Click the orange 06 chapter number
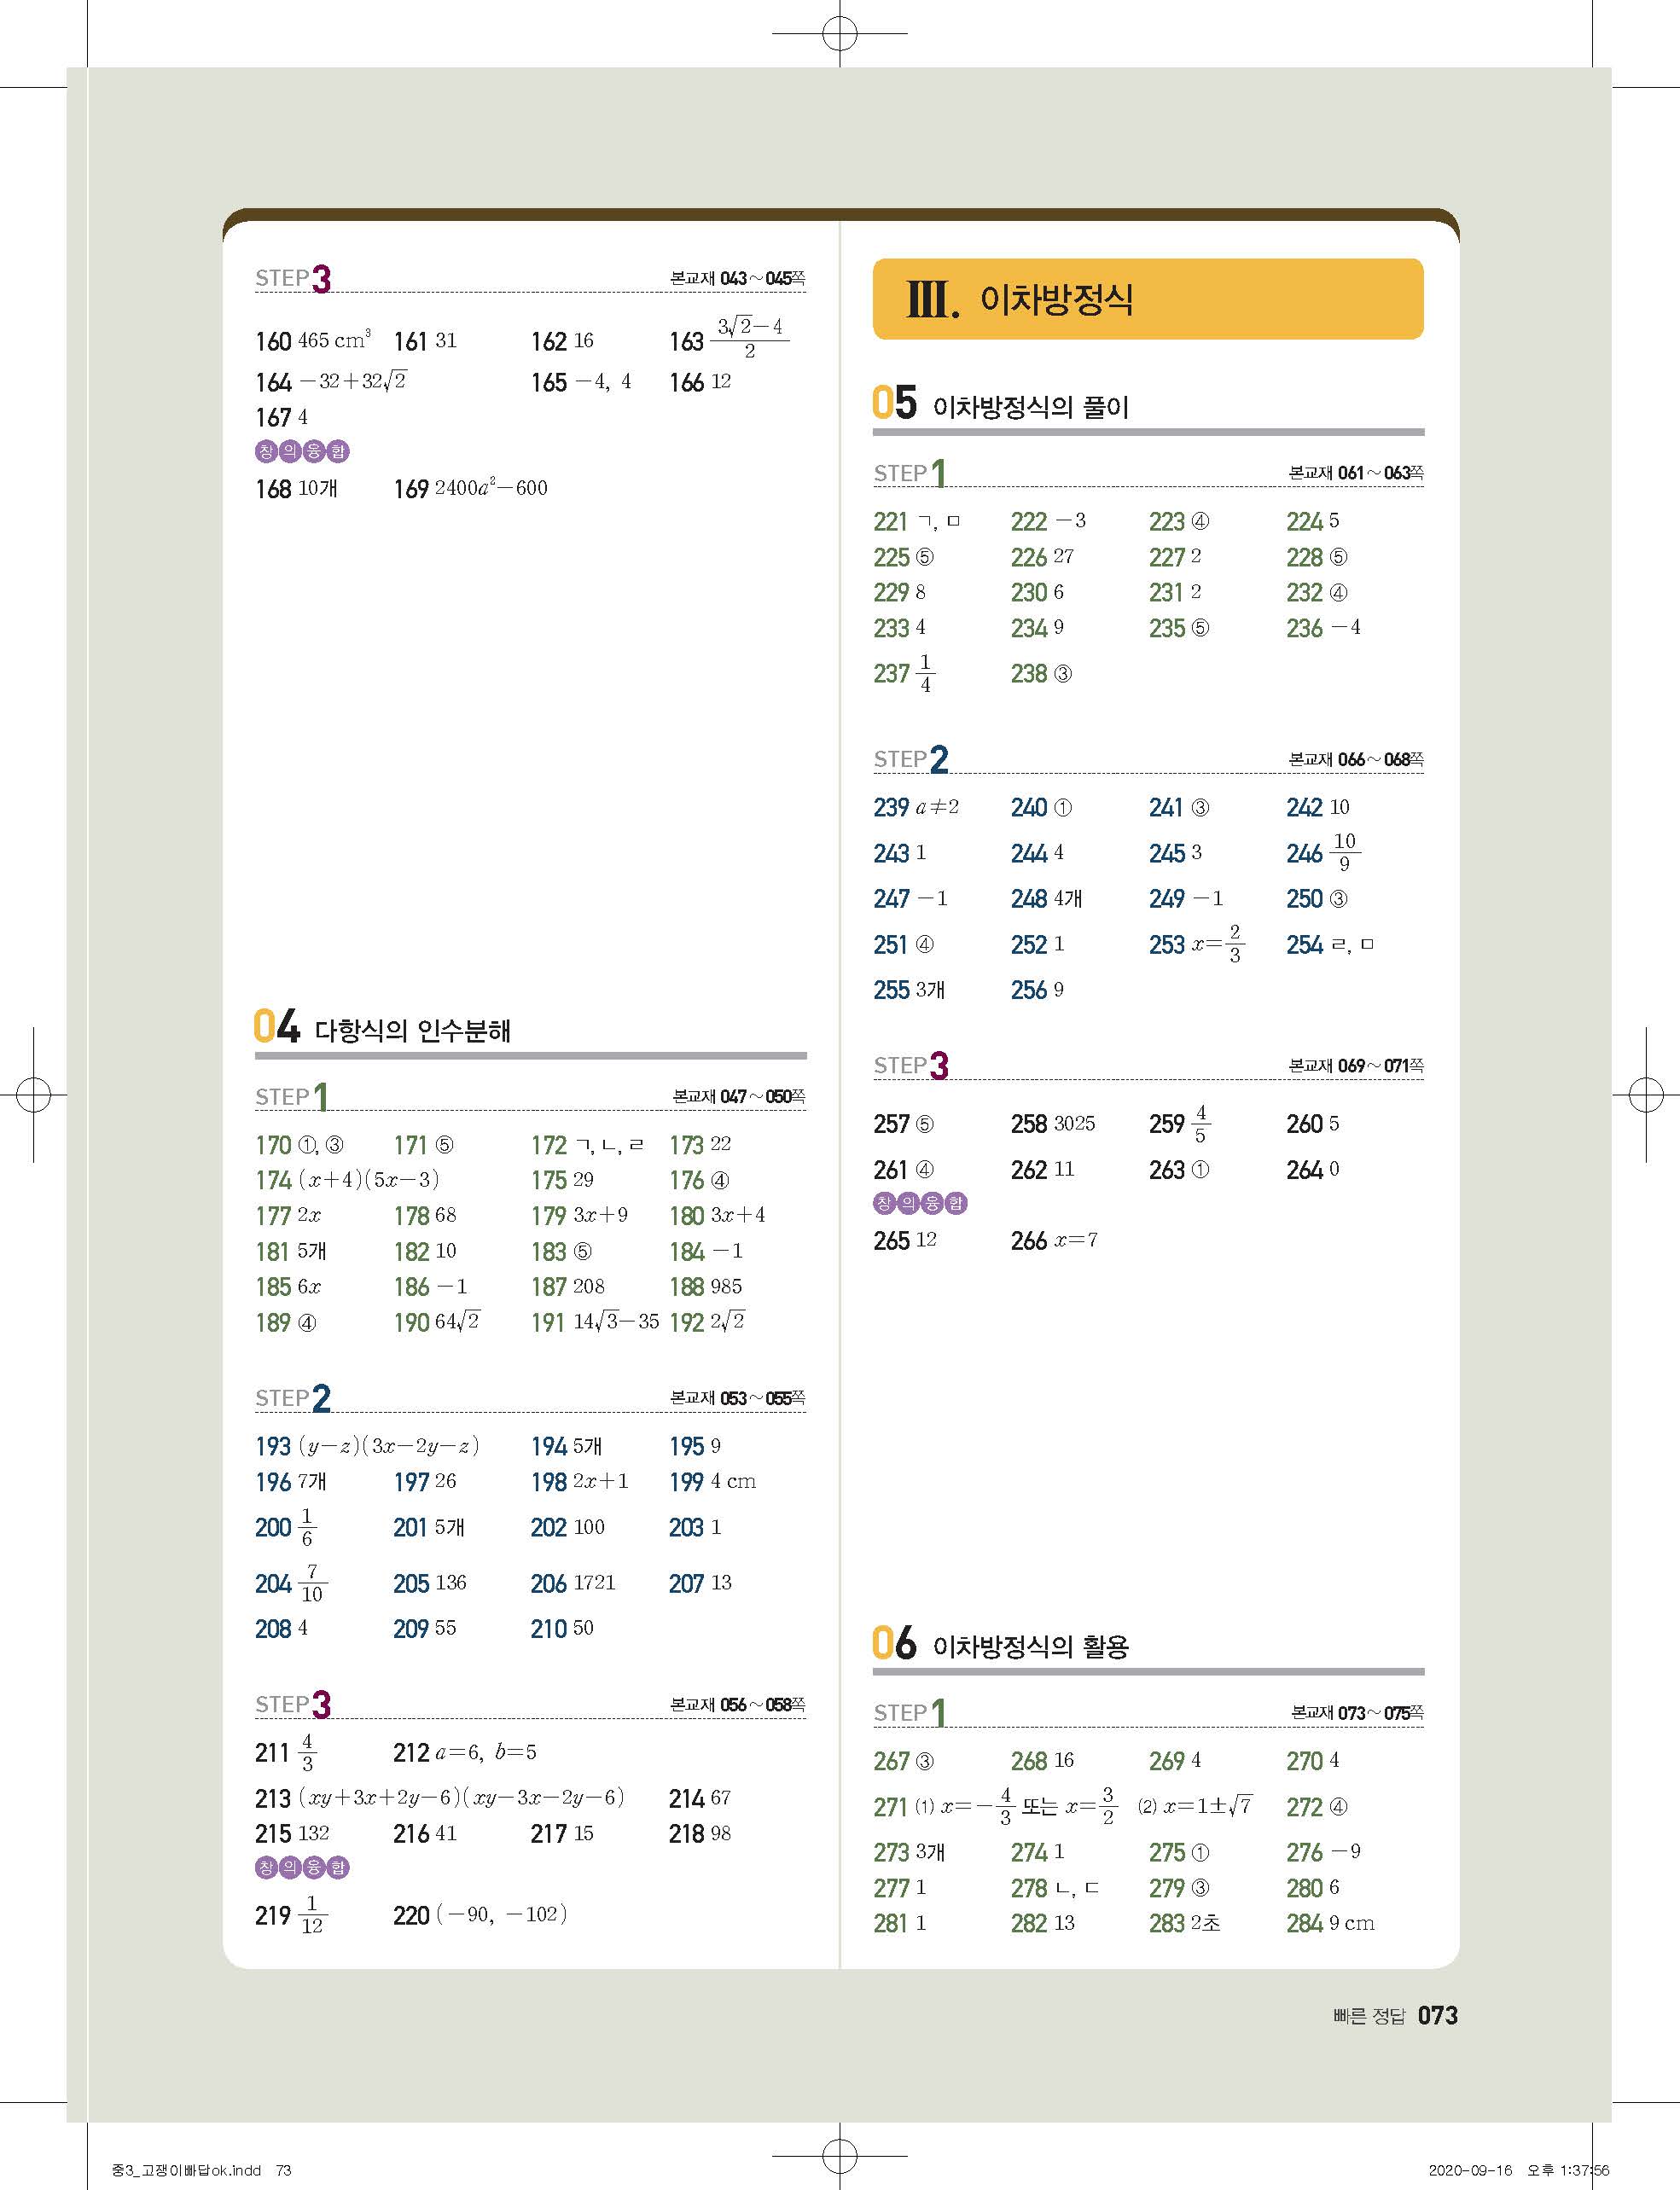The width and height of the screenshot is (1680, 2190). [x=893, y=1643]
